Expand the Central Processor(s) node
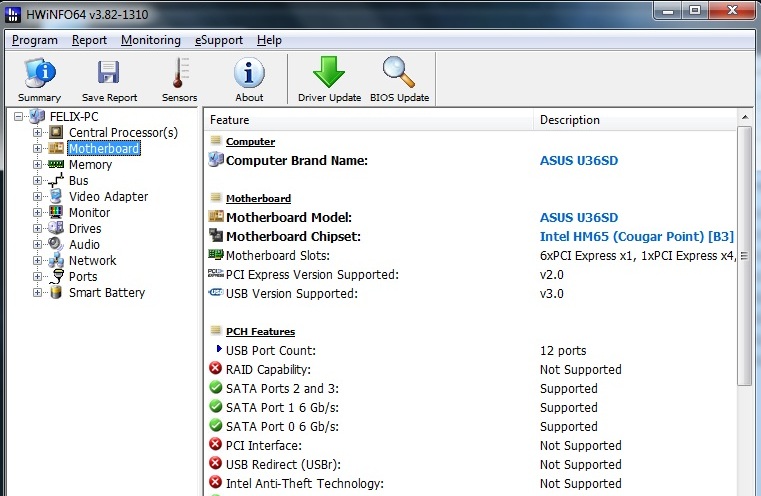The image size is (761, 496). pos(37,132)
